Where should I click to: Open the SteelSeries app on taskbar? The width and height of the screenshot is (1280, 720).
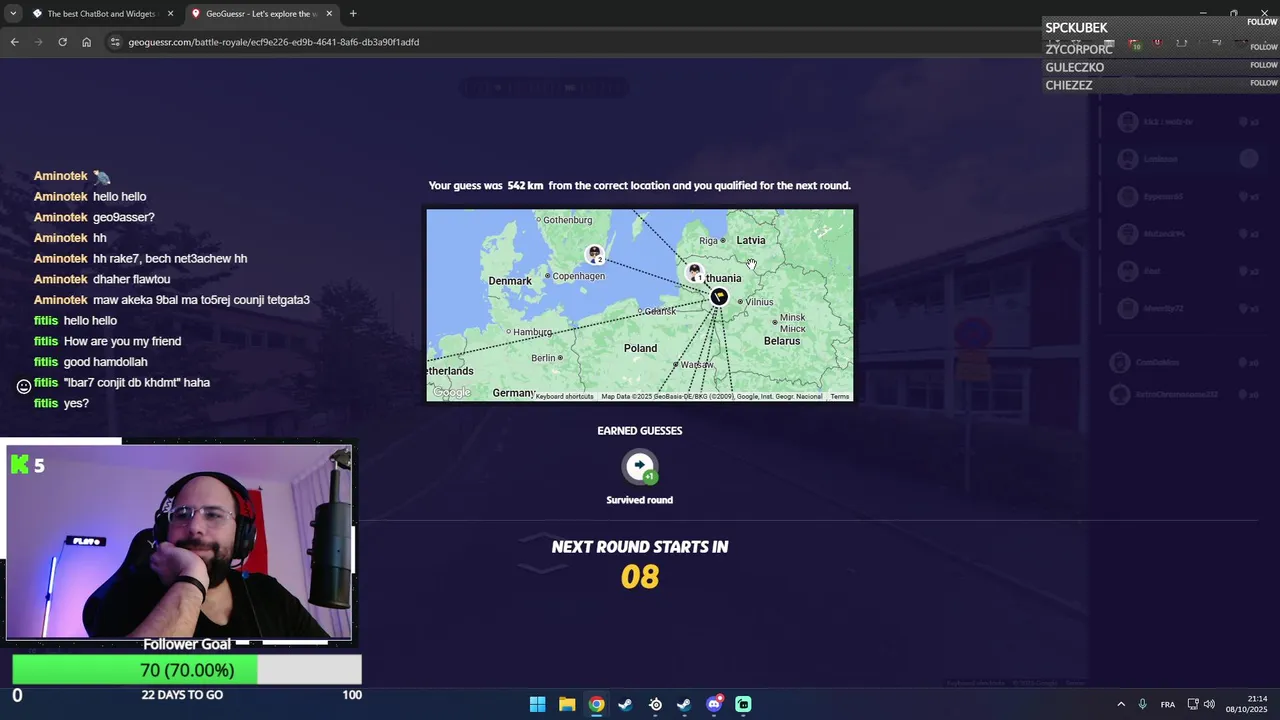pyautogui.click(x=655, y=704)
